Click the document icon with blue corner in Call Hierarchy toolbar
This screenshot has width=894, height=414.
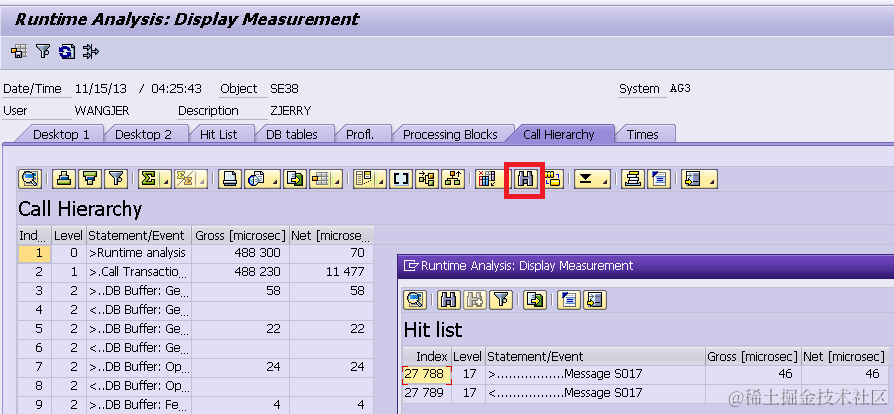pos(659,179)
